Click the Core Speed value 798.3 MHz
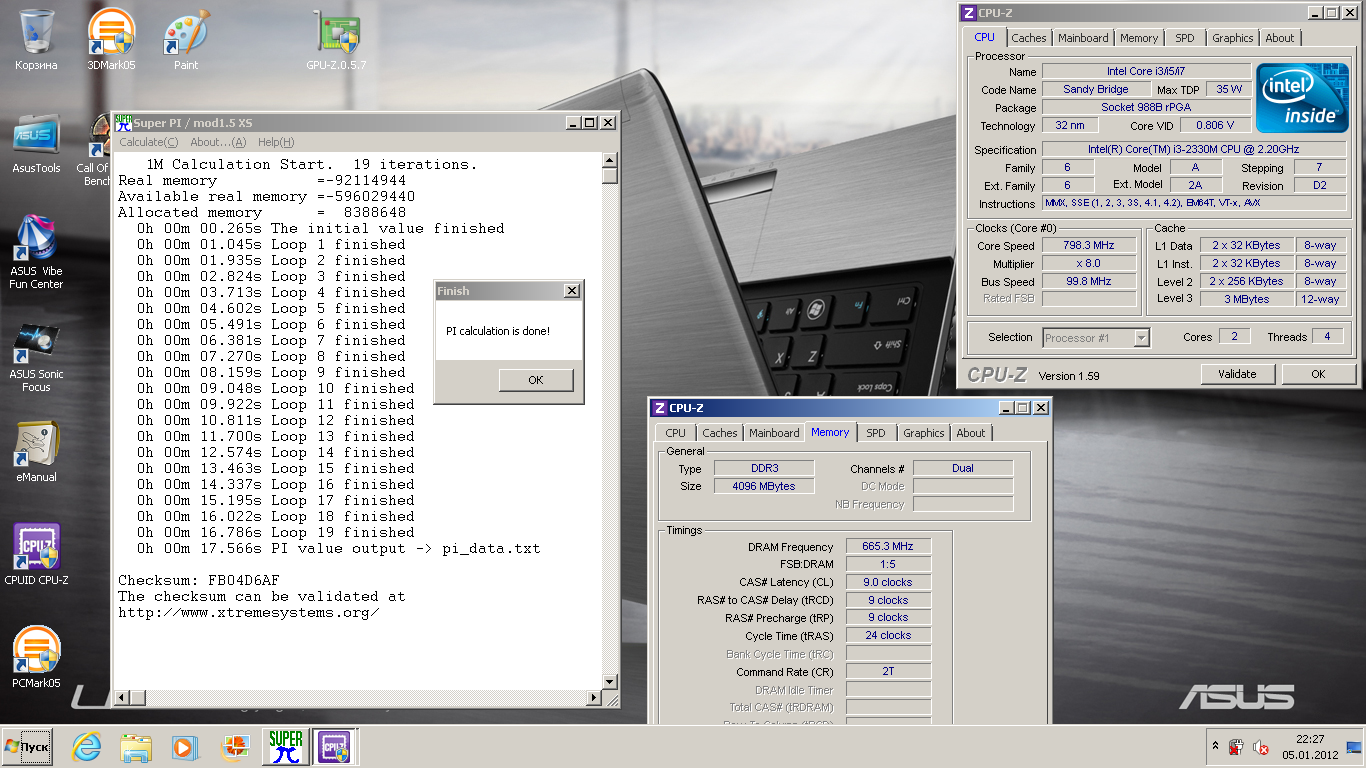This screenshot has height=768, width=1366. 1089,245
